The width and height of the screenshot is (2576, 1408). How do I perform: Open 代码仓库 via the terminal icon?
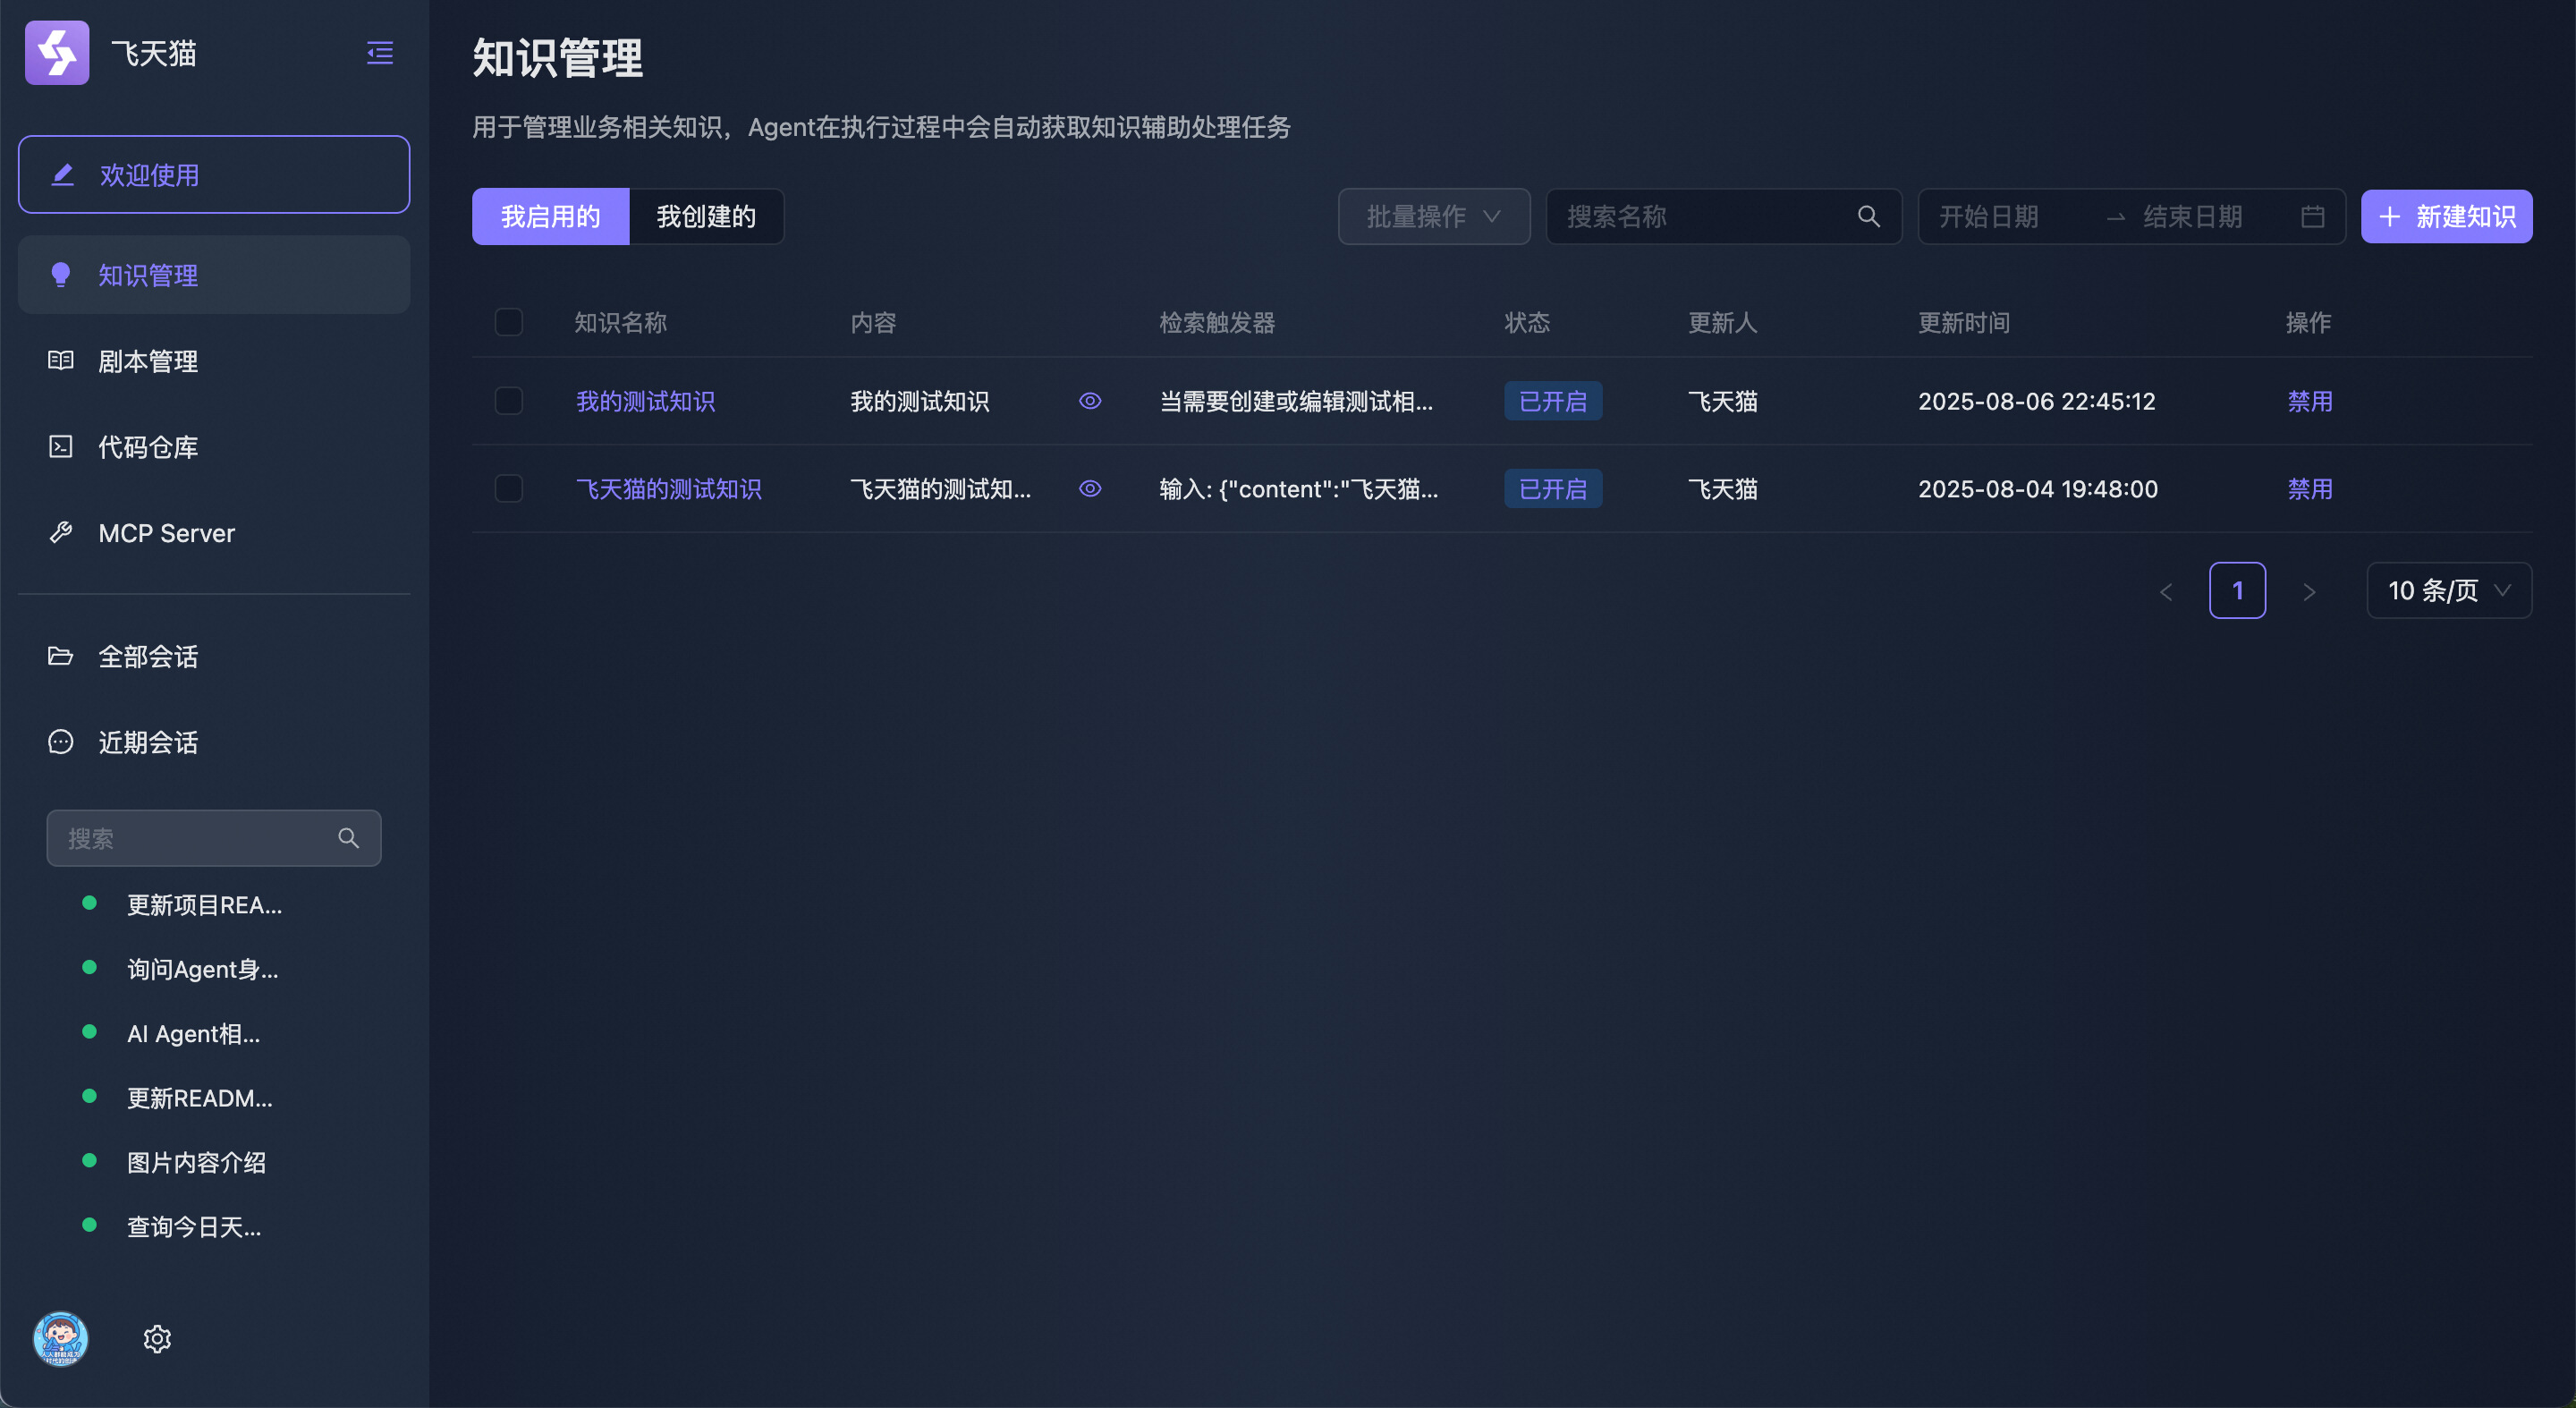click(x=61, y=446)
